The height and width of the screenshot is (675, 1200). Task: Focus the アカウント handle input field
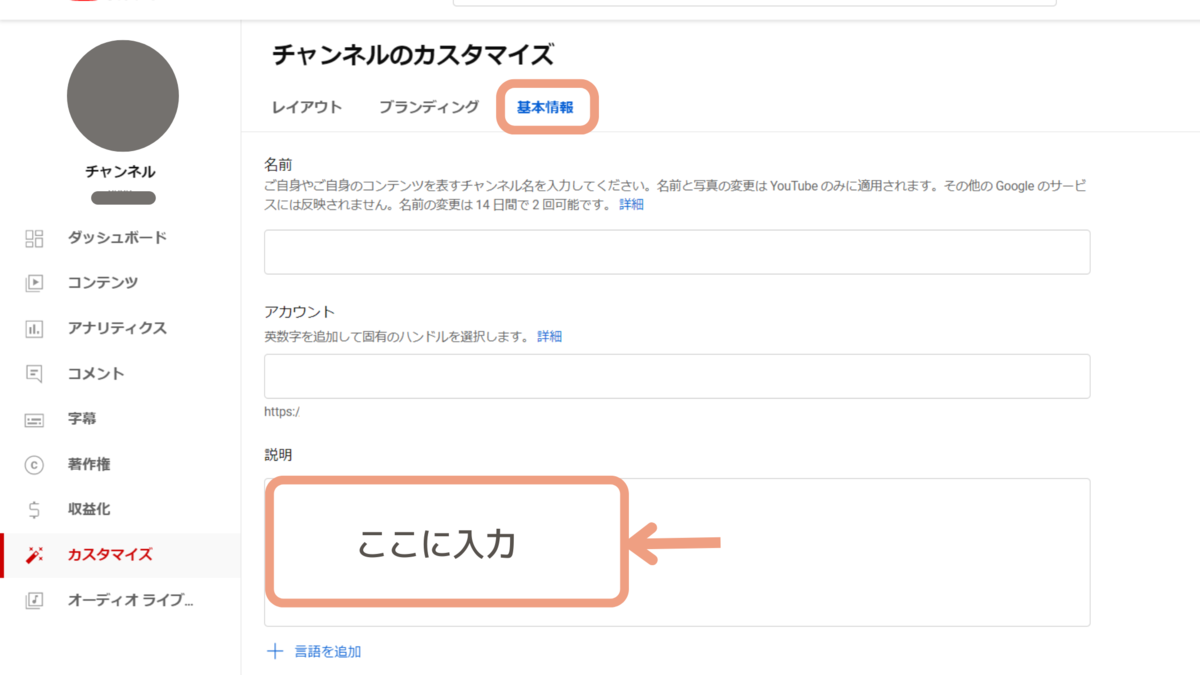point(677,376)
